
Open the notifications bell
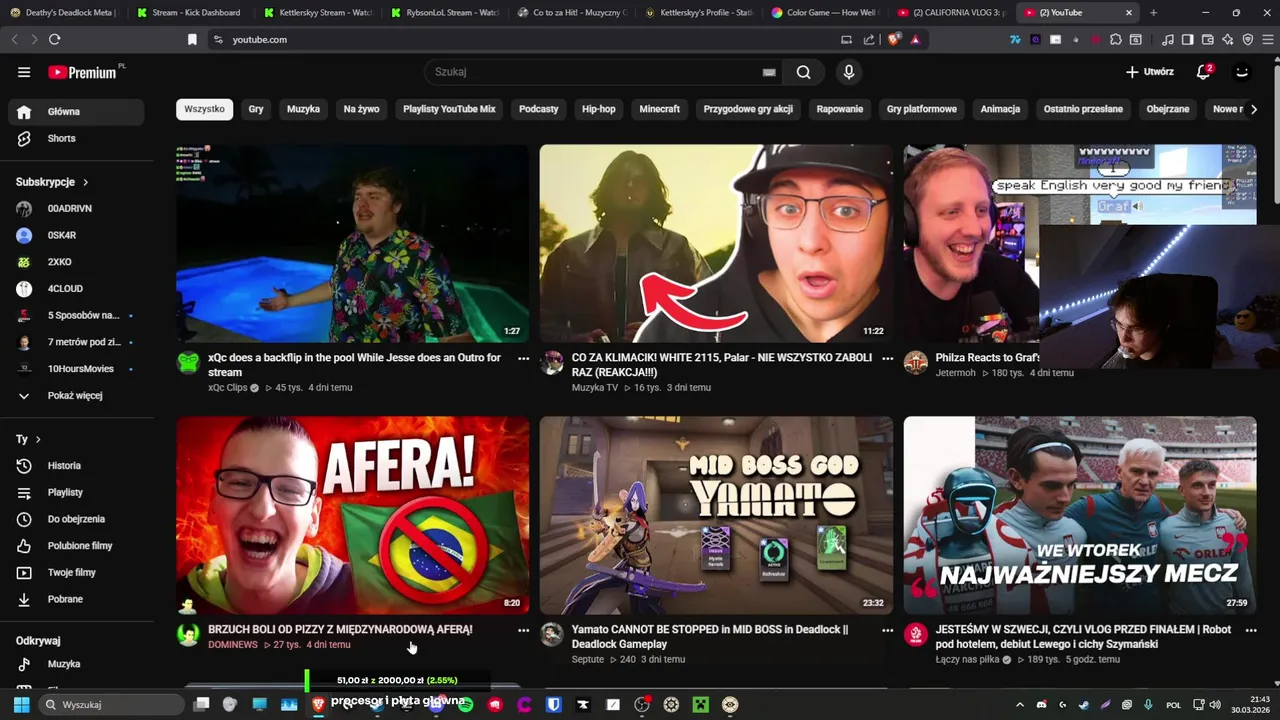point(1204,72)
